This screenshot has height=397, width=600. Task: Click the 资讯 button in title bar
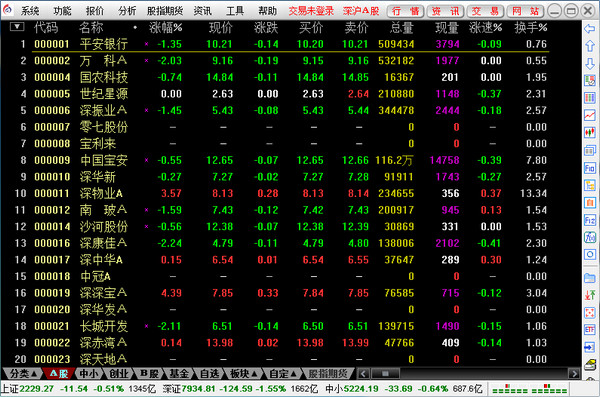pos(445,11)
